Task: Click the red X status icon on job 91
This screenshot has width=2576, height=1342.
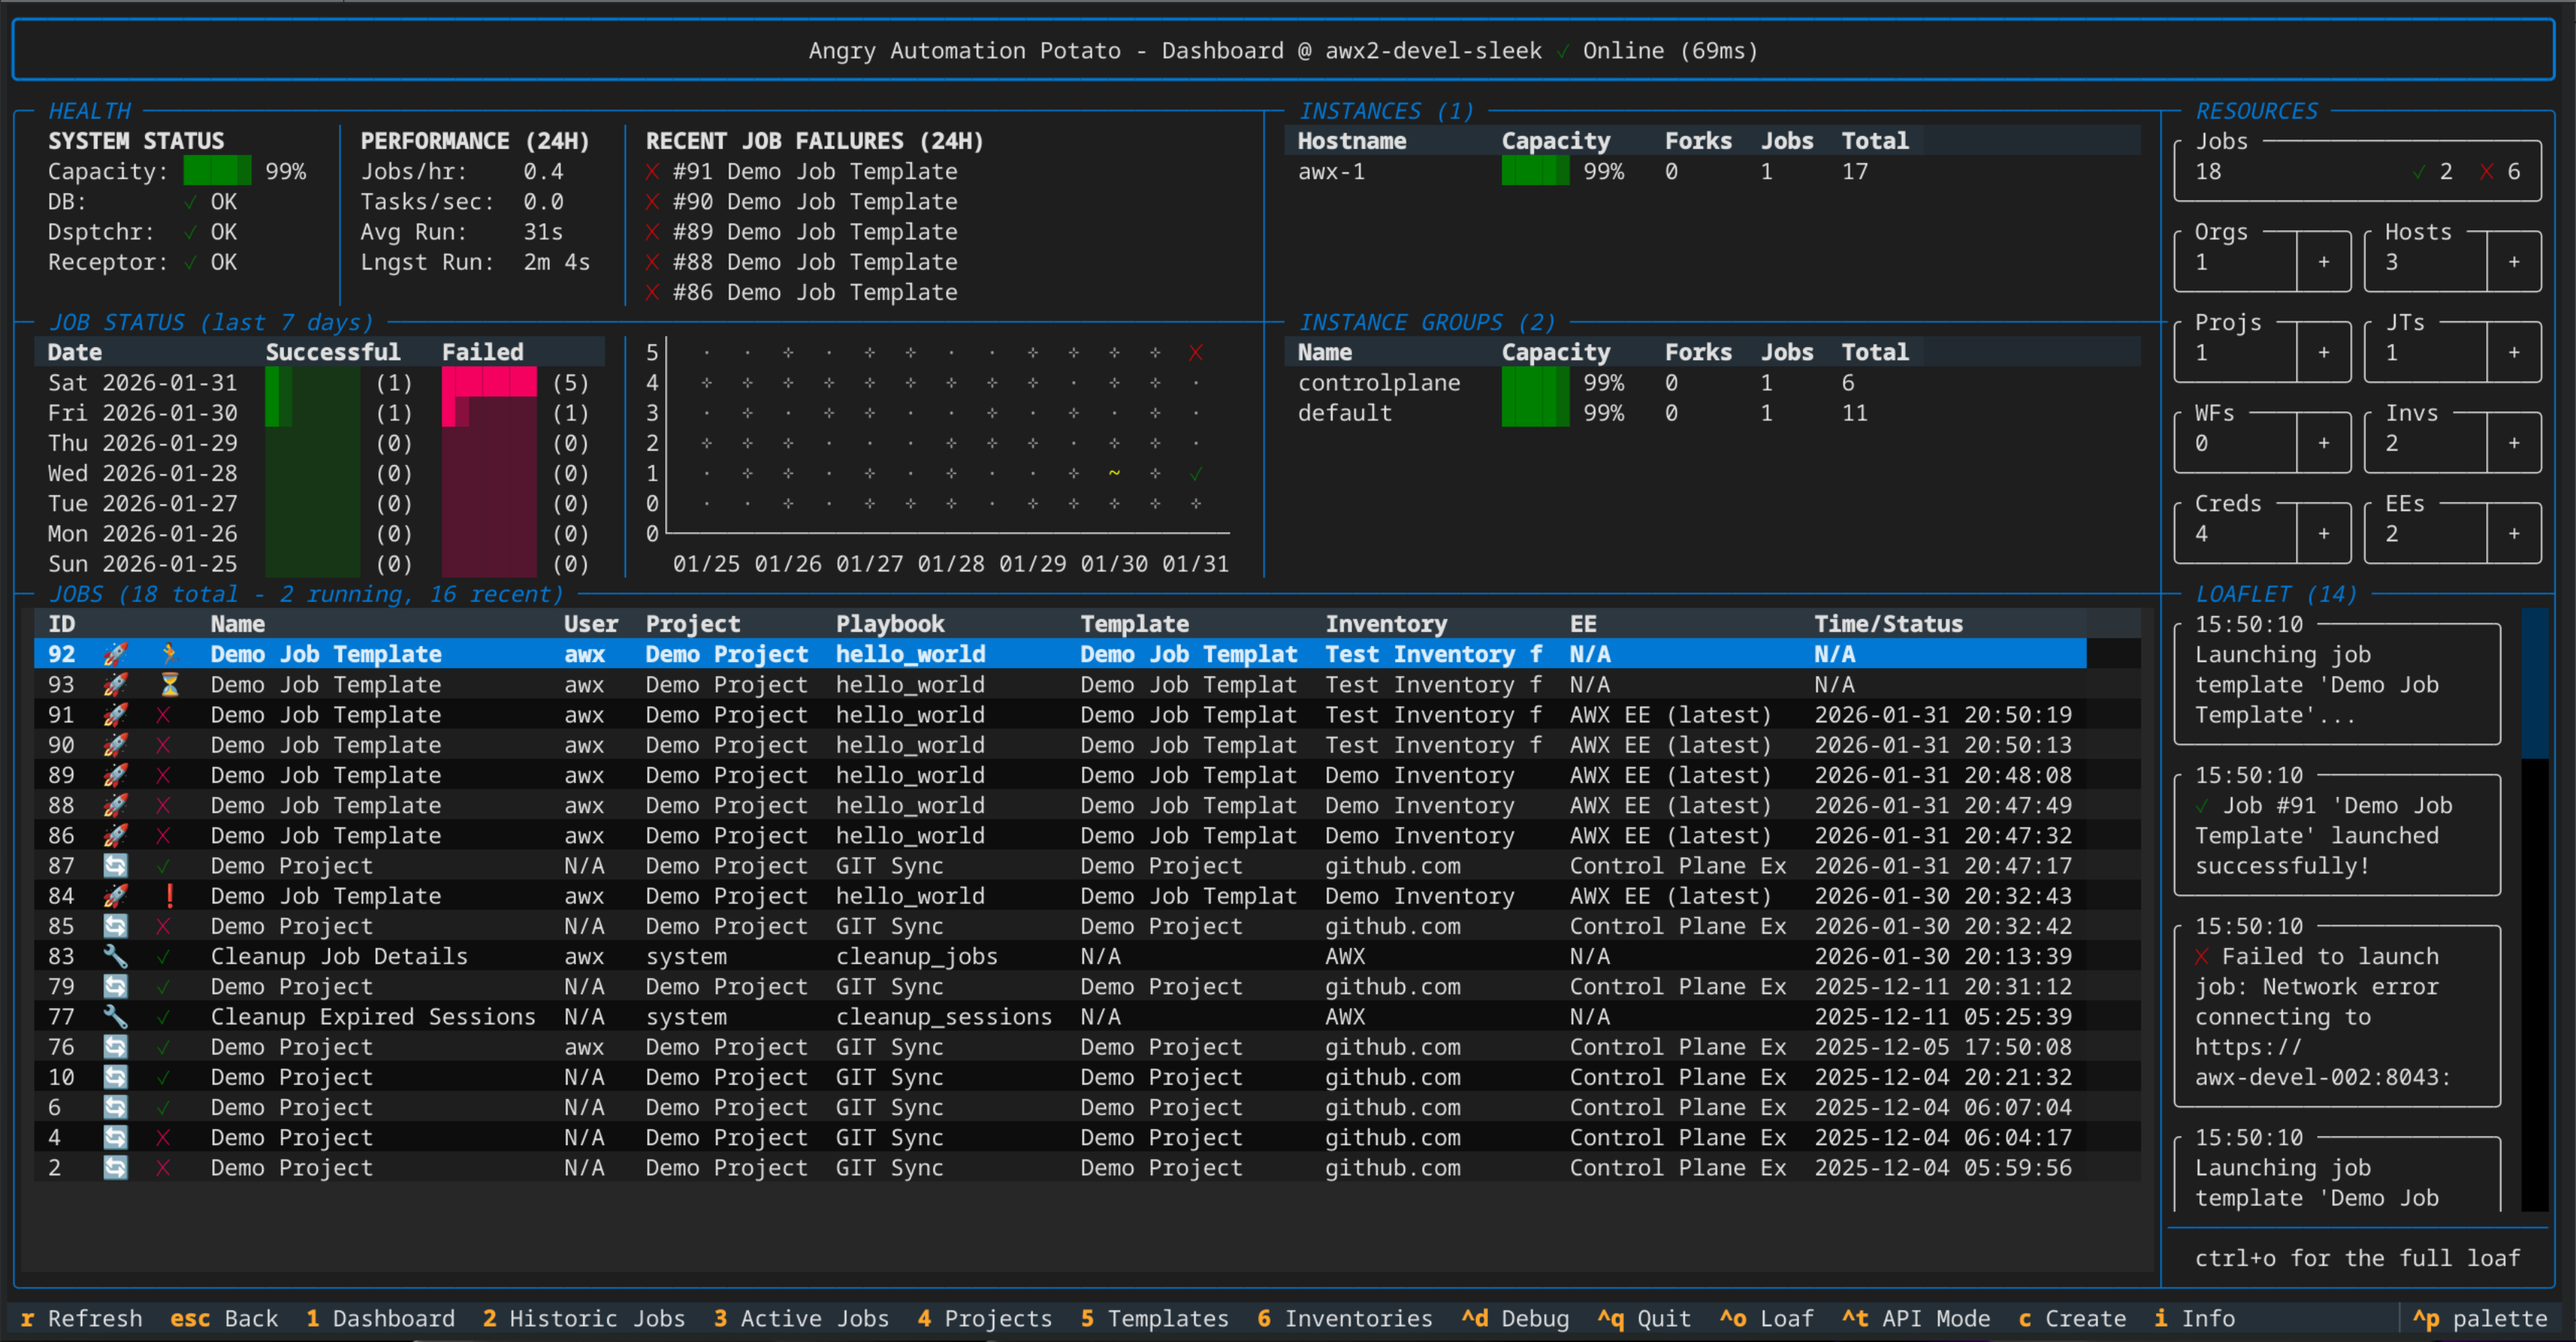Action: [163, 715]
